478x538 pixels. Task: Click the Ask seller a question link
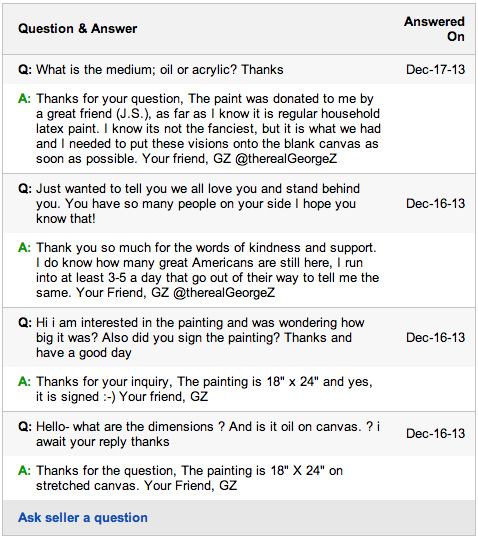click(83, 517)
